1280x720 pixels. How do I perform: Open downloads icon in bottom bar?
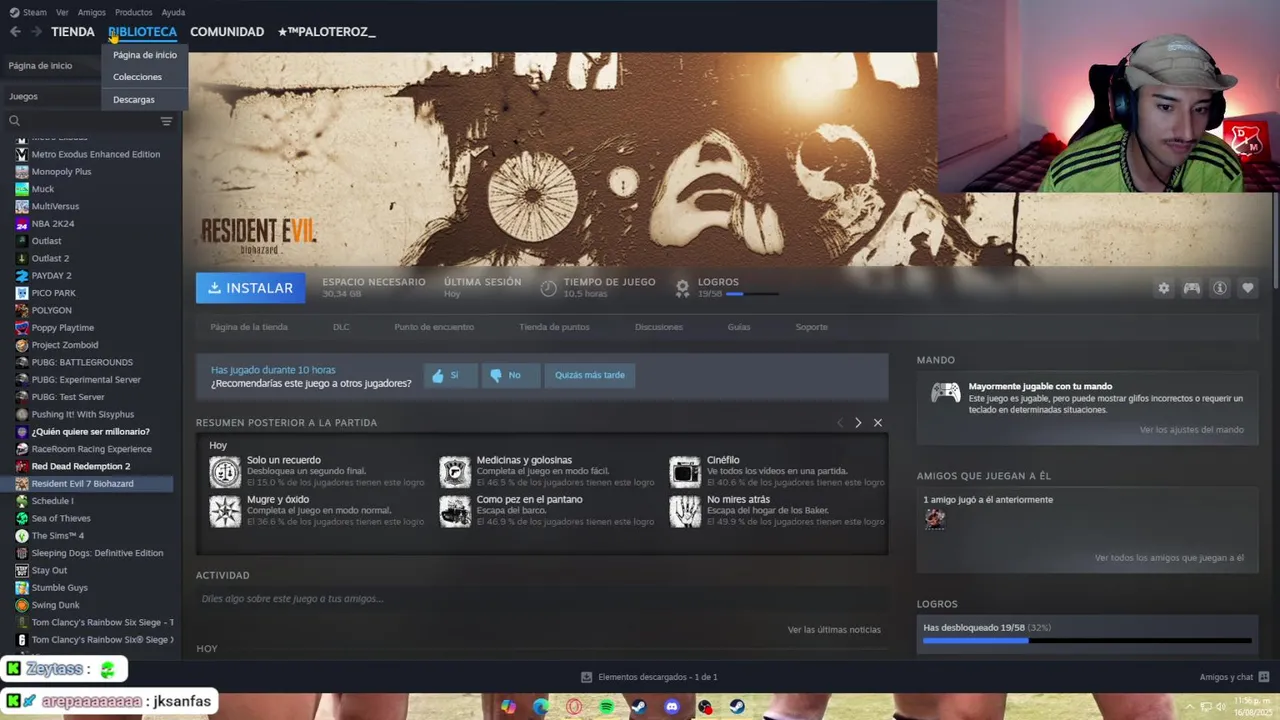coord(587,677)
